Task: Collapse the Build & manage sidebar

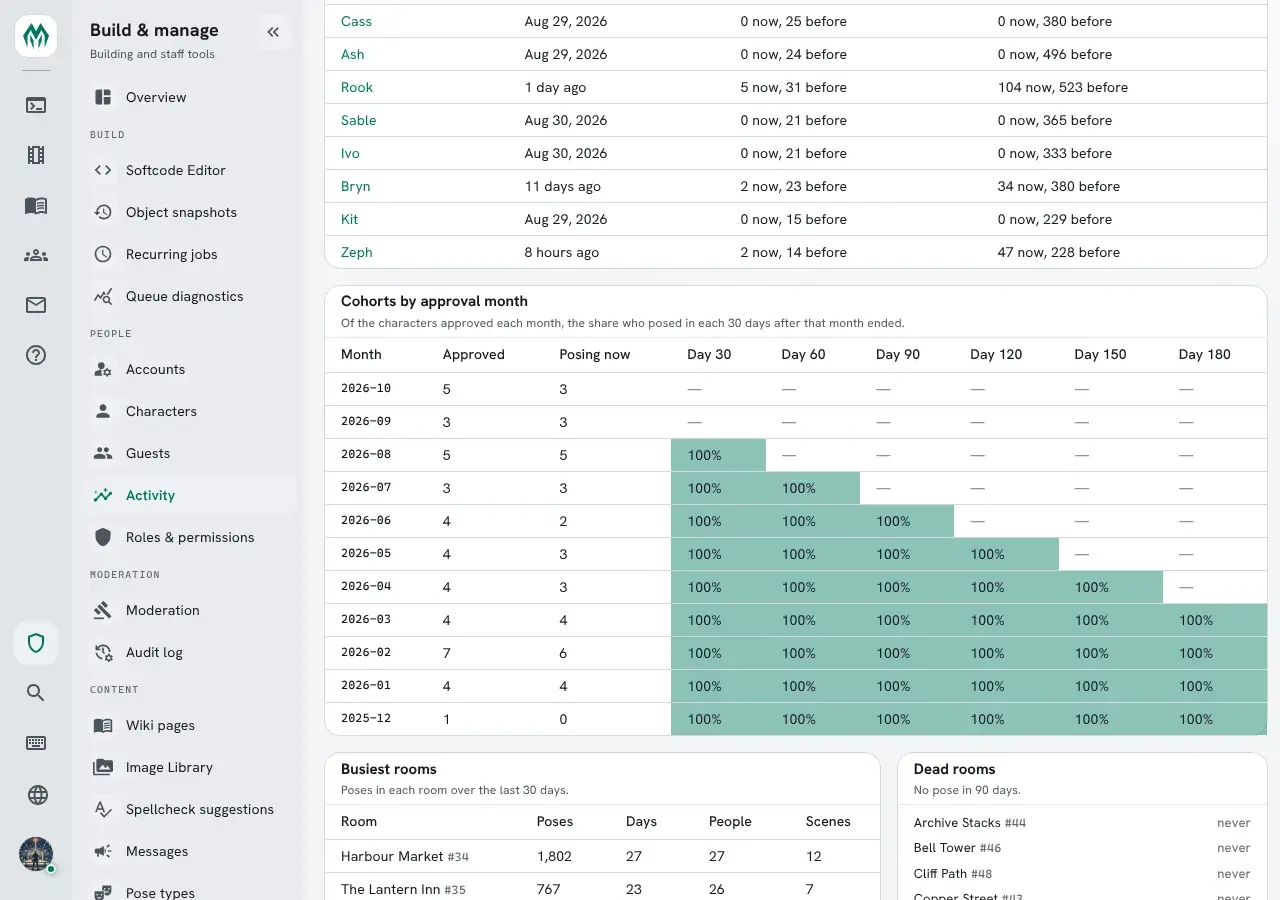Action: 273,32
